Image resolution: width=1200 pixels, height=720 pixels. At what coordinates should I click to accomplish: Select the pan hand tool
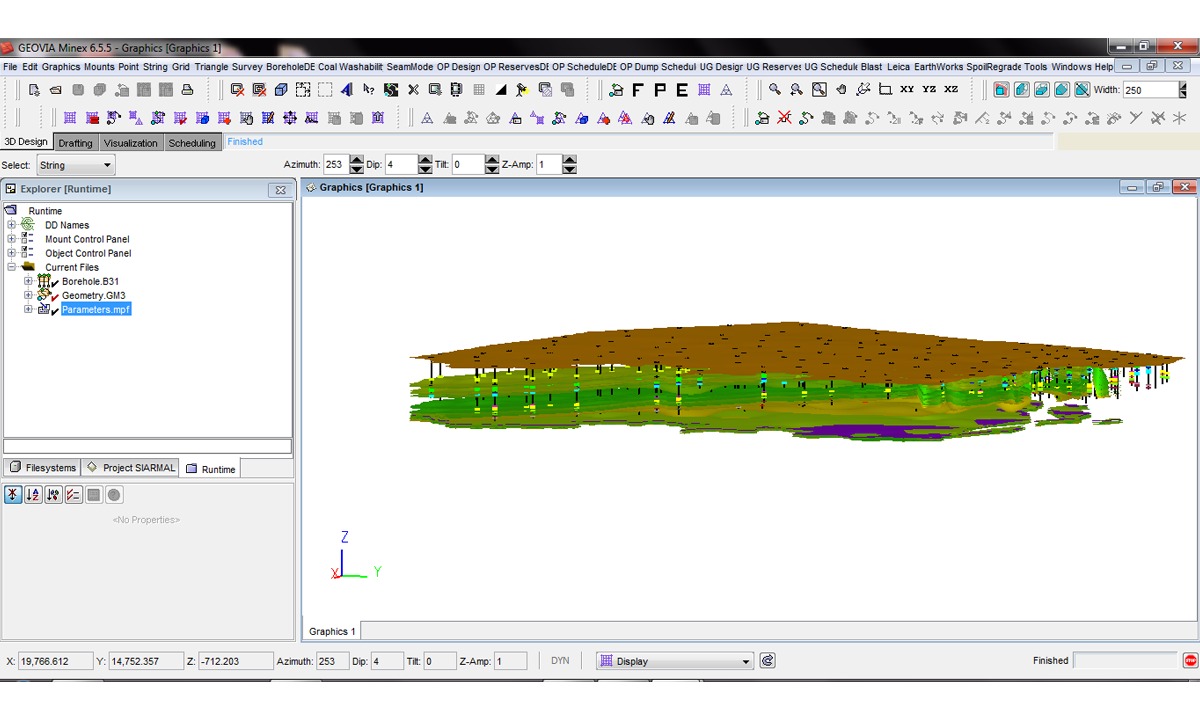(x=841, y=89)
